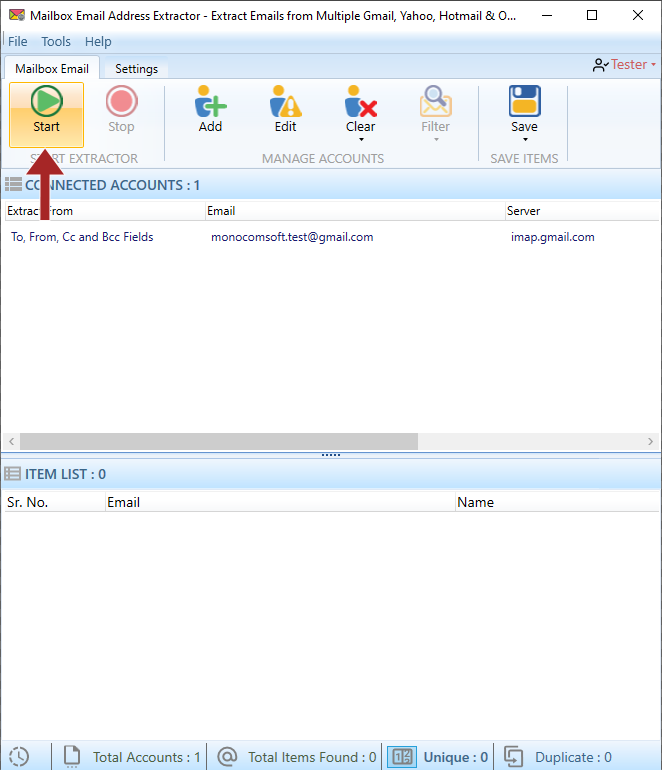Switch to the Settings tab
Image resolution: width=662 pixels, height=770 pixels.
(x=137, y=69)
